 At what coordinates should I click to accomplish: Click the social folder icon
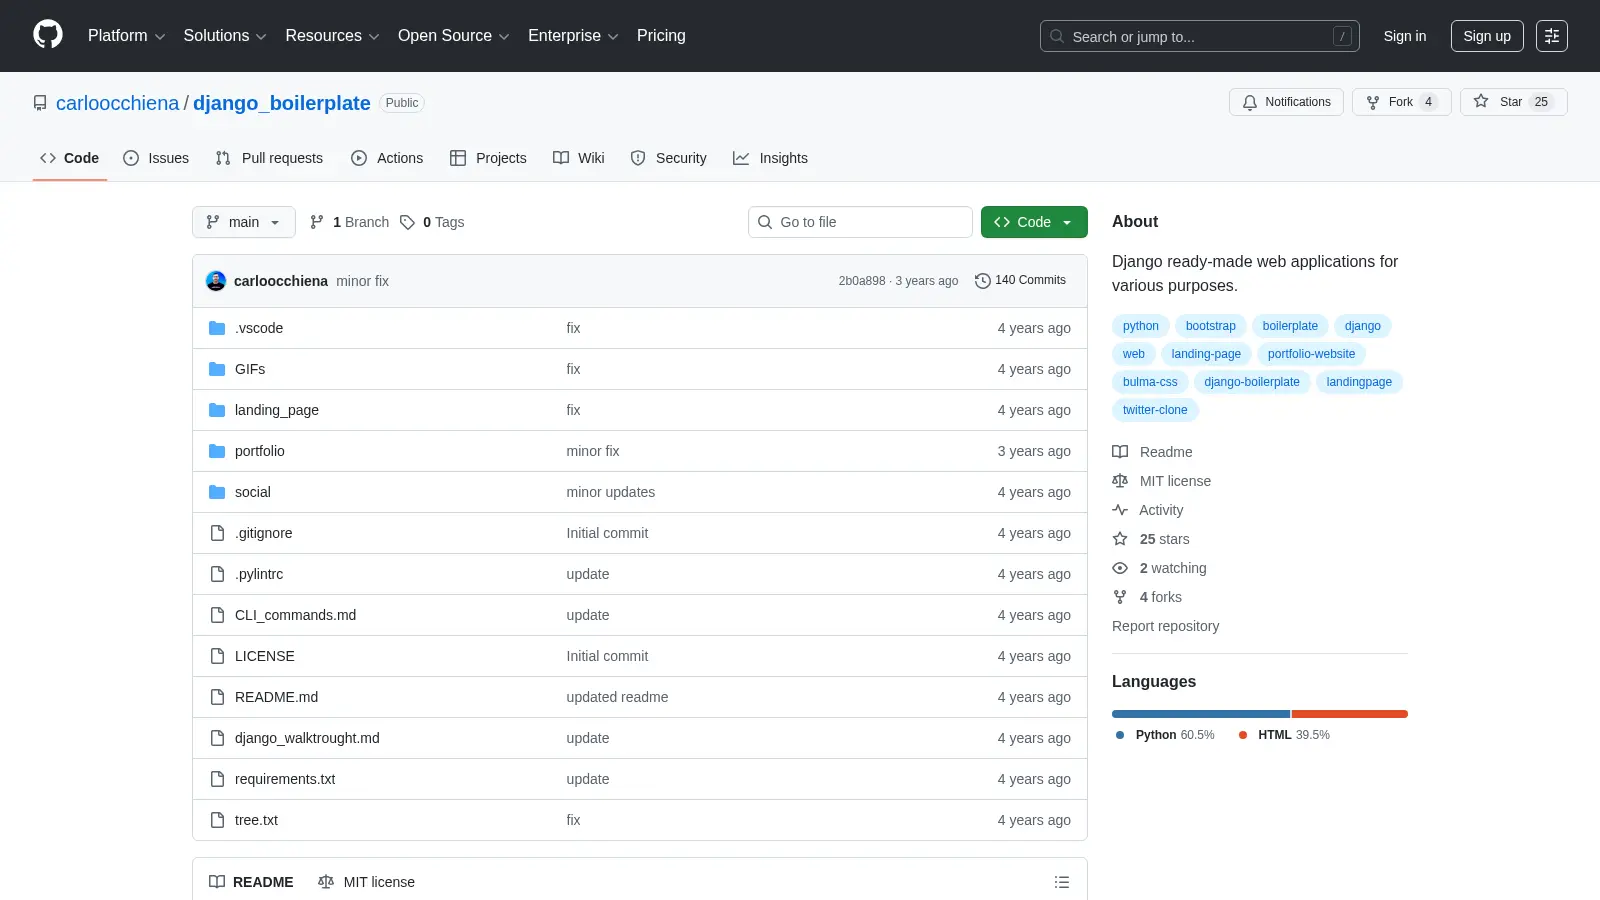tap(217, 492)
